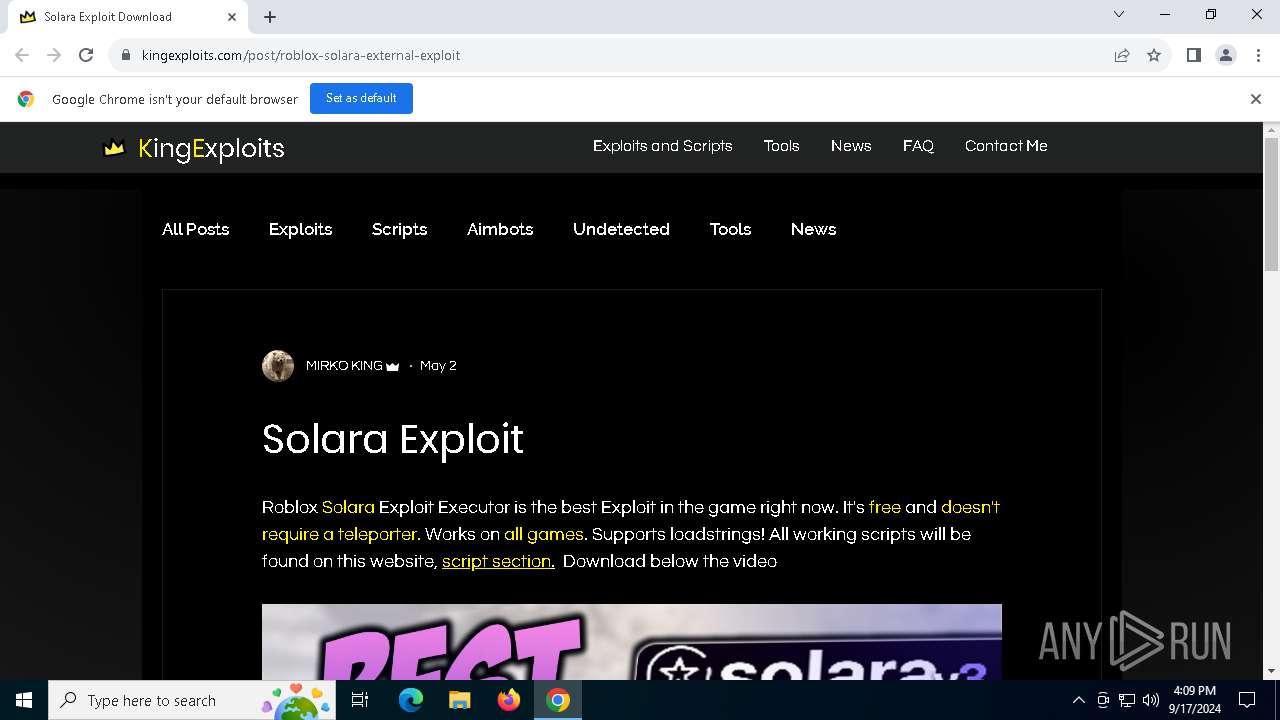Image resolution: width=1280 pixels, height=720 pixels.
Task: Click the address bar URL
Action: coord(301,55)
